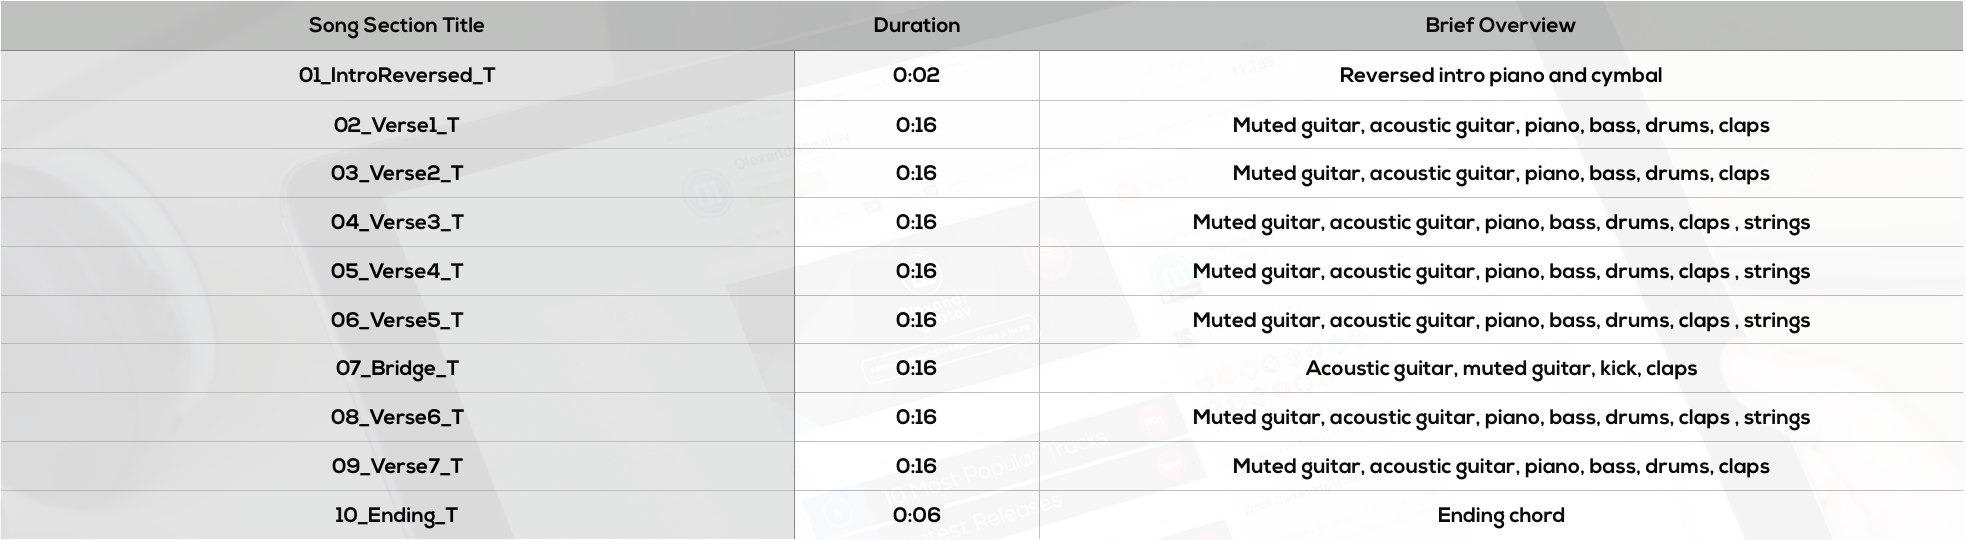Select the 07_Bridge_T section title
This screenshot has height=540, width=1966.
(397, 368)
